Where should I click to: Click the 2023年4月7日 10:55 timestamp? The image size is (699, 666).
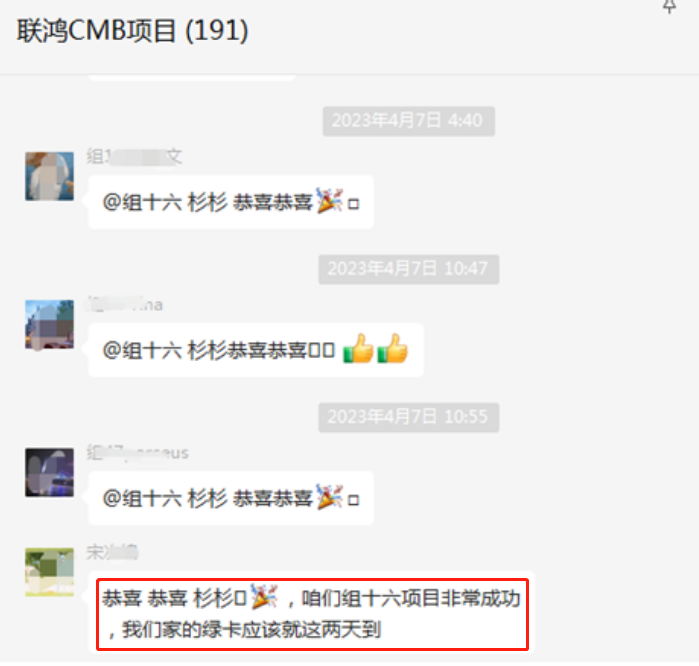pos(408,417)
